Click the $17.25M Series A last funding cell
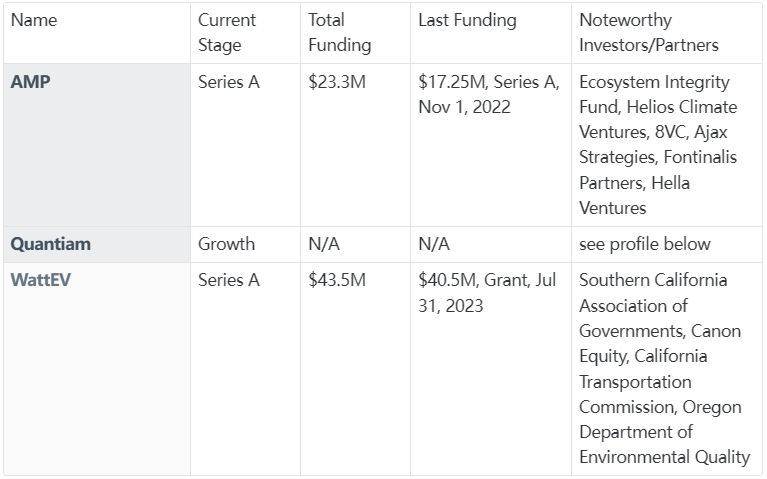767x479 pixels. [491, 145]
